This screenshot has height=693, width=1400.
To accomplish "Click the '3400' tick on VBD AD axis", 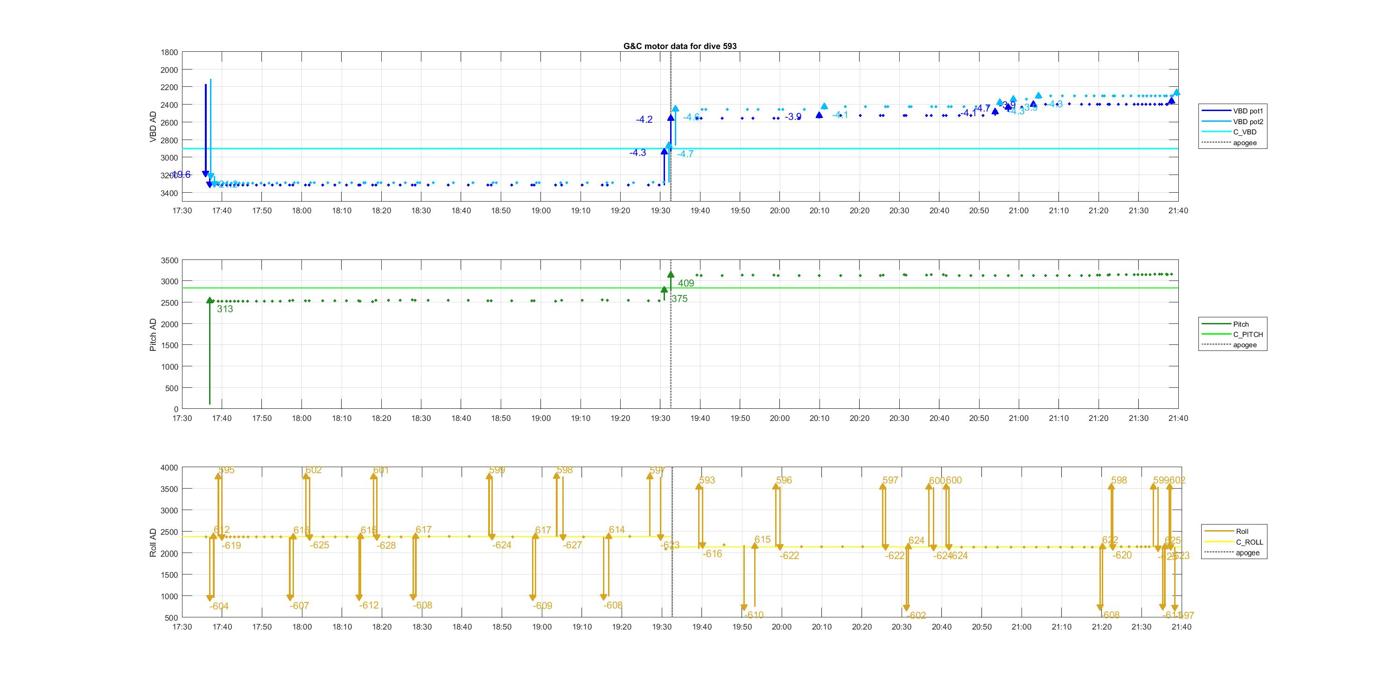I will (170, 193).
